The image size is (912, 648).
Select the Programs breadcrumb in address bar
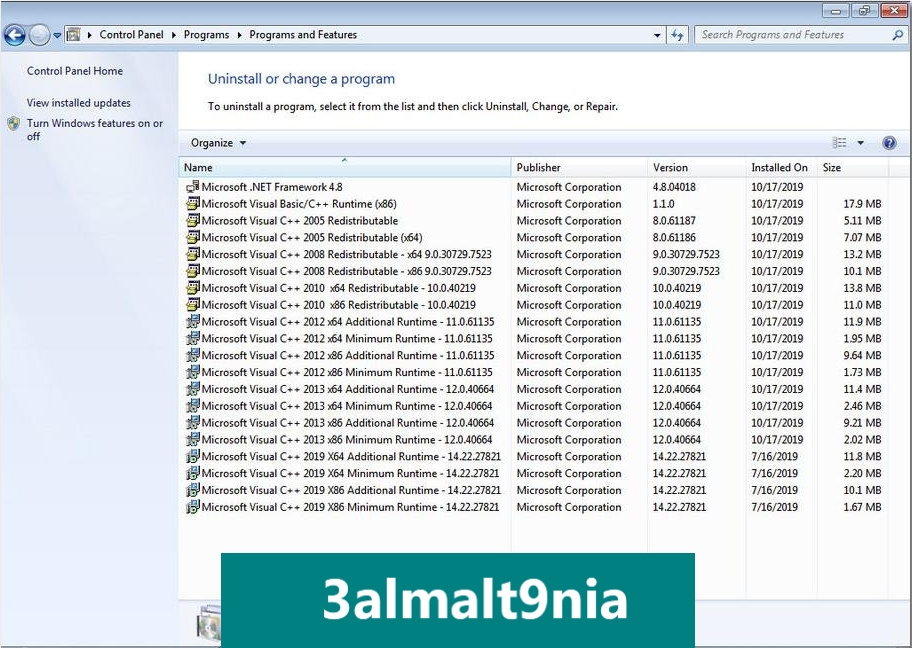206,35
